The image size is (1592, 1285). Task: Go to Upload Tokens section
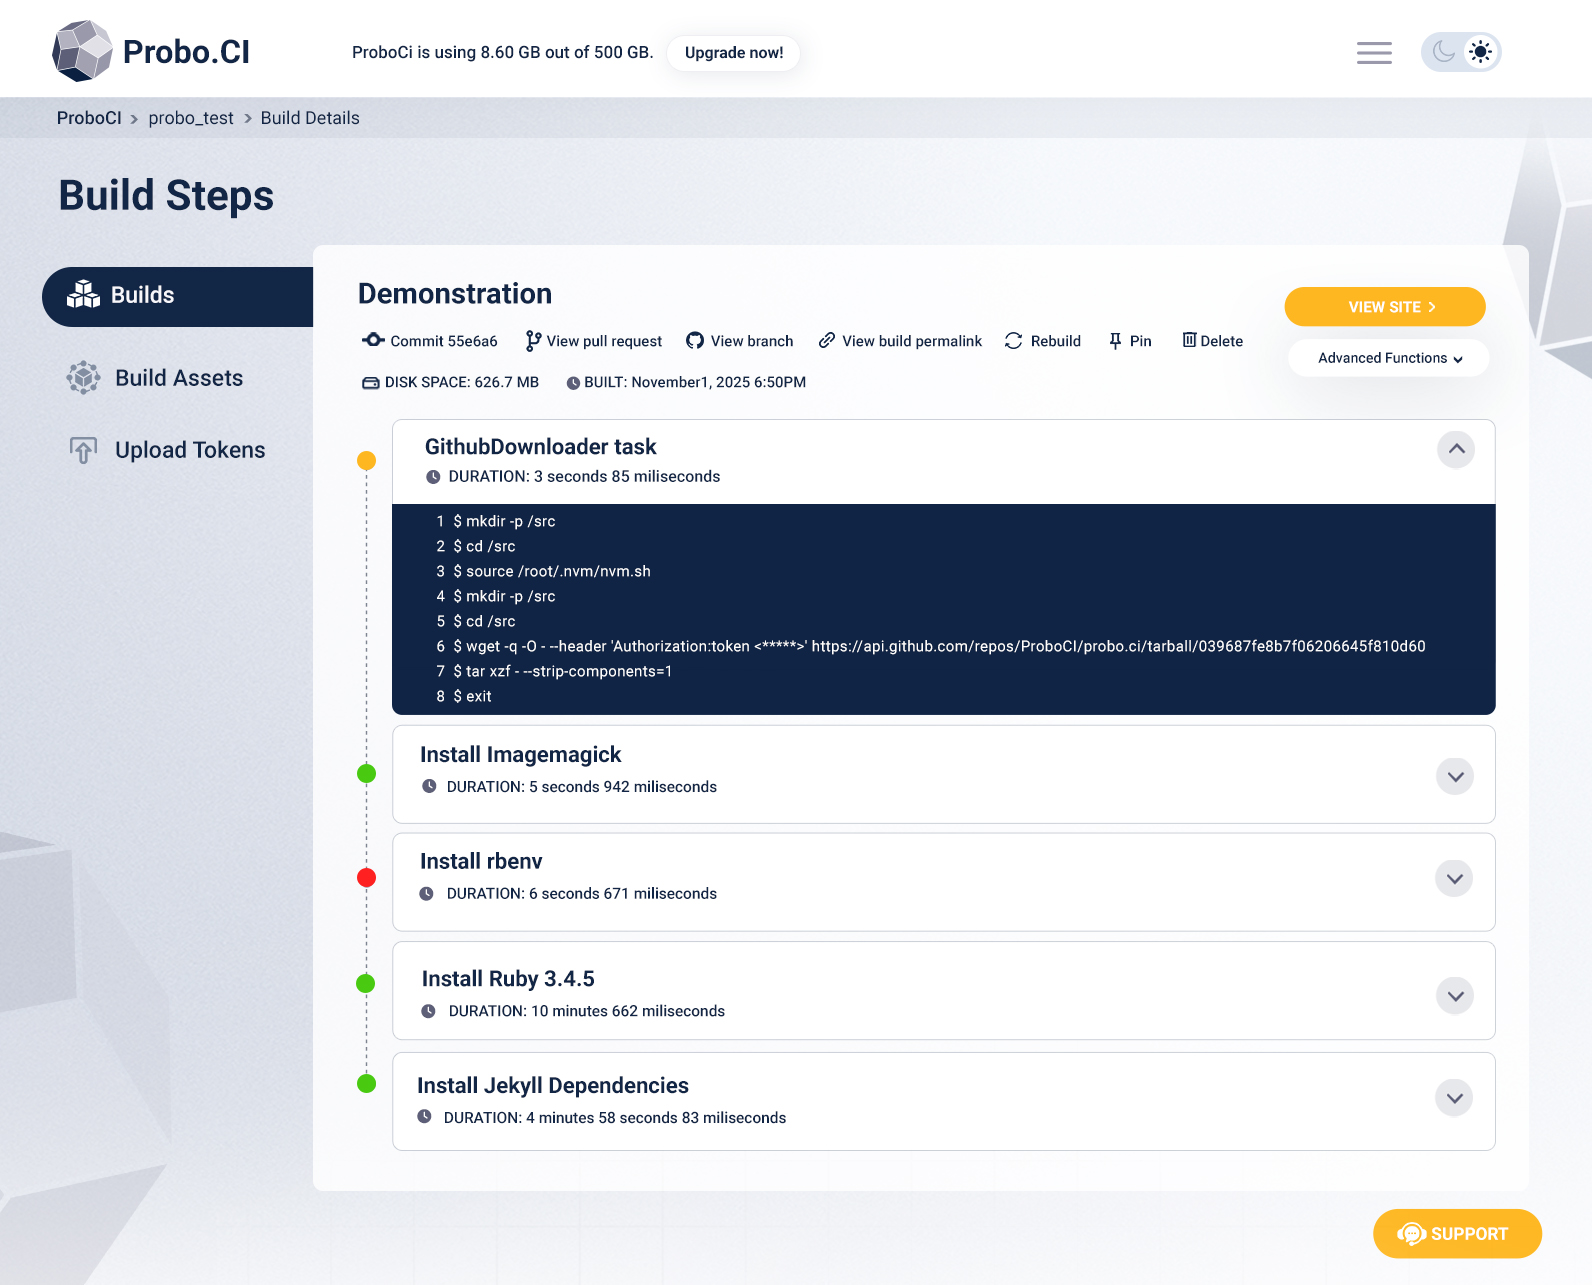pos(189,450)
